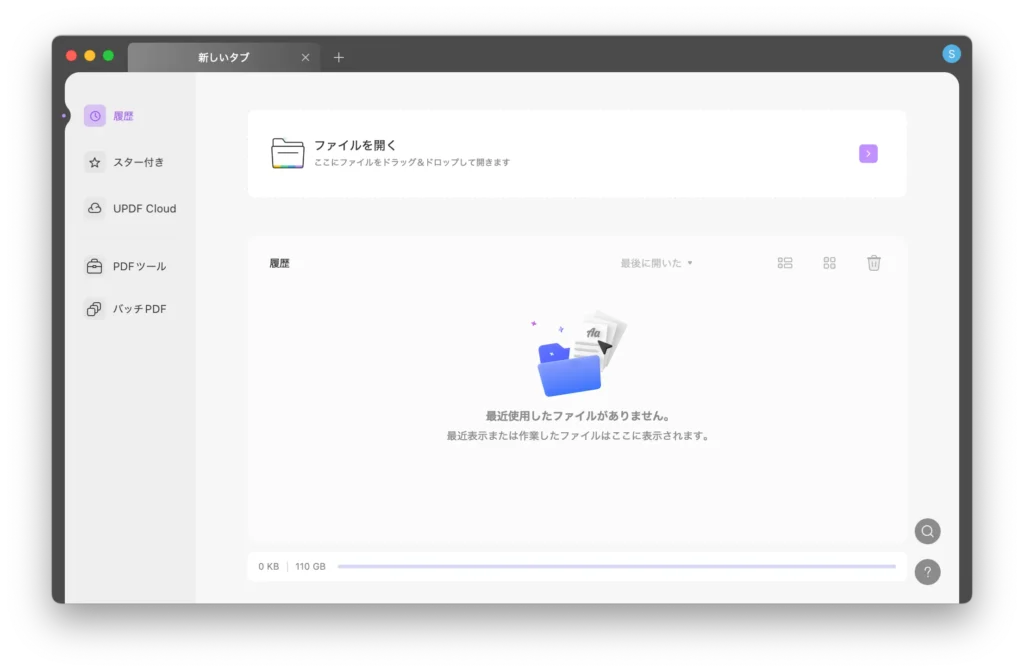
Task: Click the round search magnifier icon
Action: 927,531
